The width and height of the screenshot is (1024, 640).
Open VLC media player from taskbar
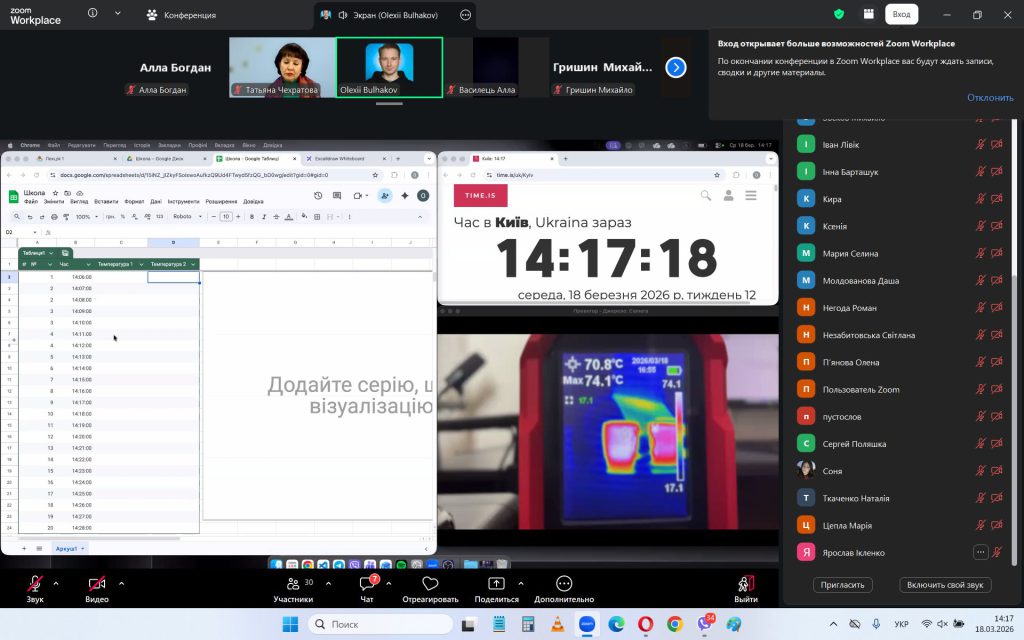558,624
